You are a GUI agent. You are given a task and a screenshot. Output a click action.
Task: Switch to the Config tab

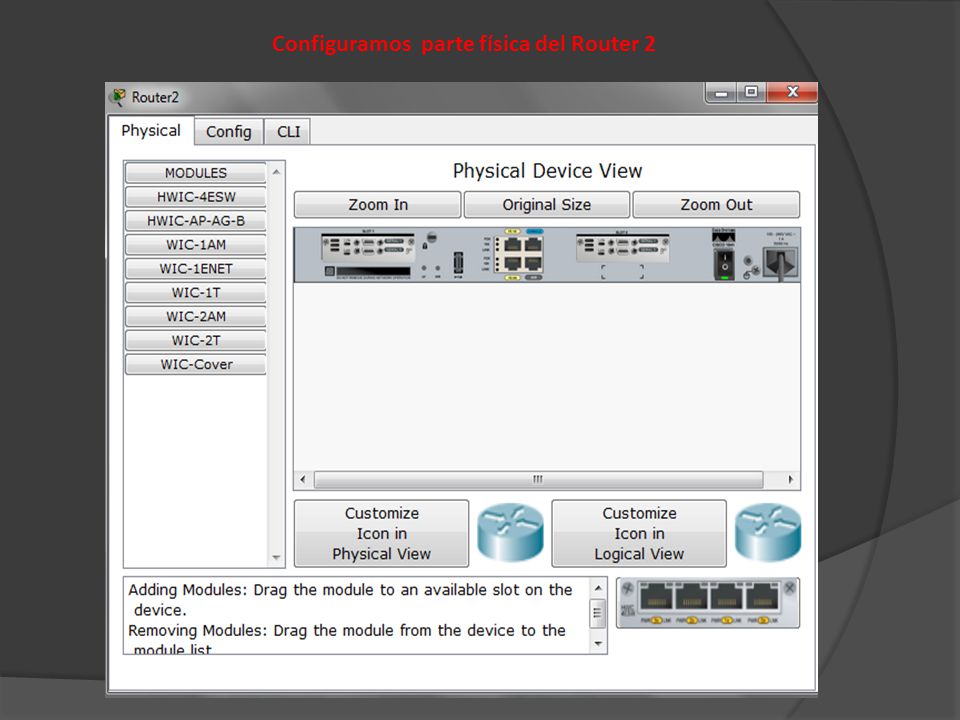[228, 132]
